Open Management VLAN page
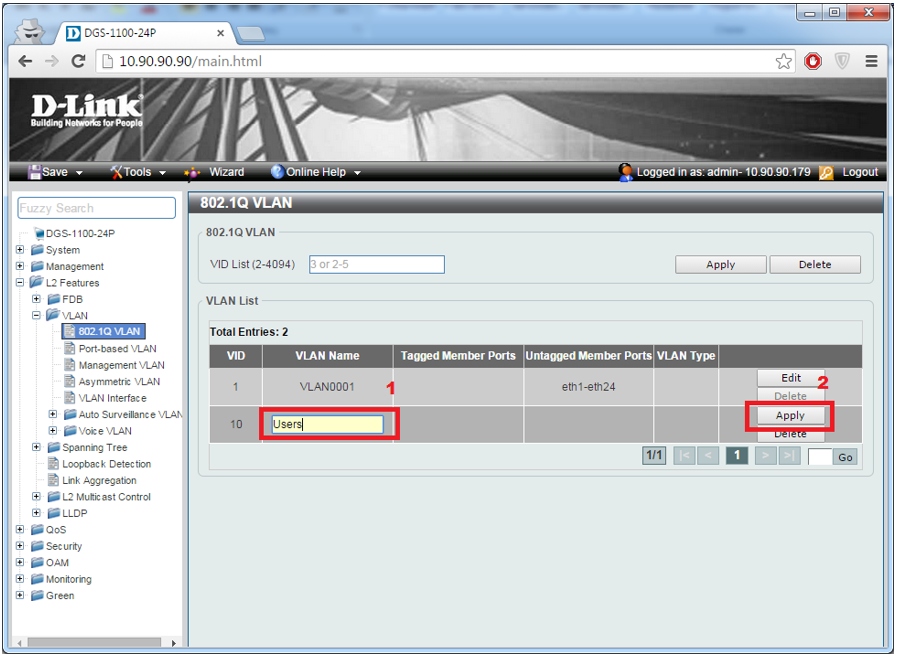Image resolution: width=899 pixels, height=659 pixels. 121,365
